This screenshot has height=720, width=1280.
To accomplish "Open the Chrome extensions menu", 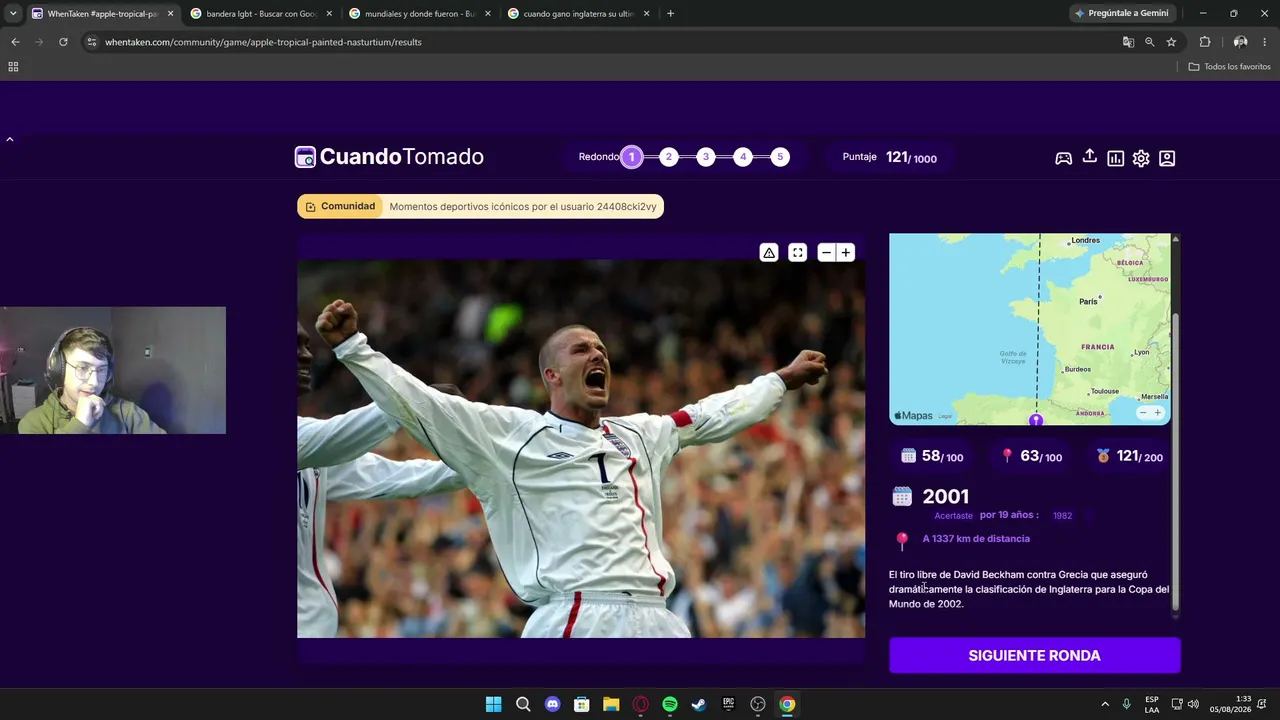I will tap(1205, 42).
